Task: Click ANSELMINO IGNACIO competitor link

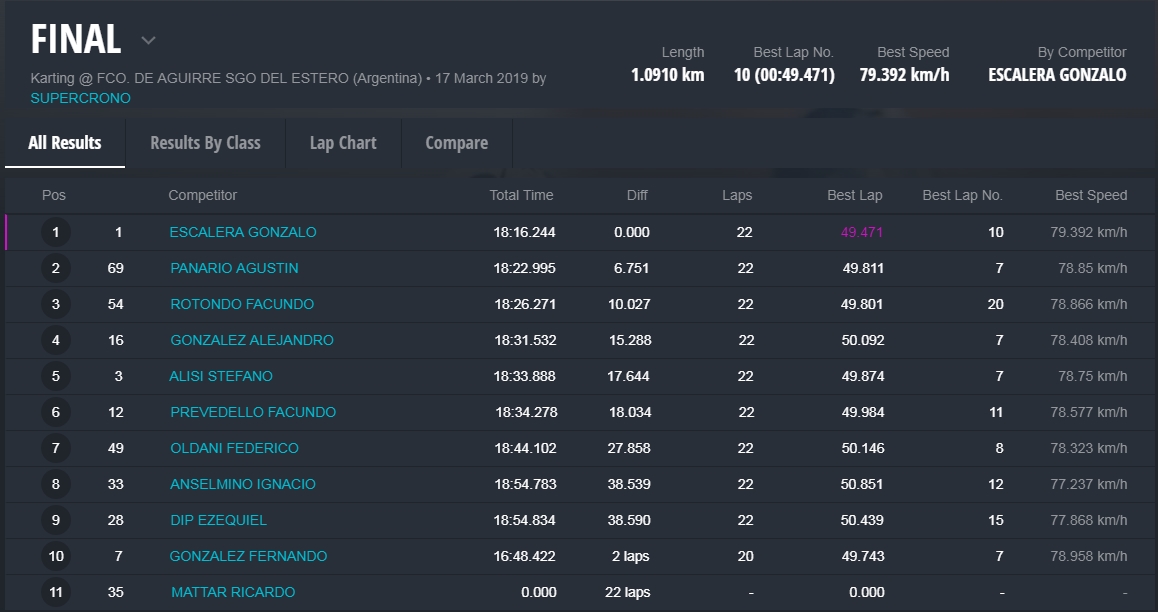Action: (x=243, y=484)
